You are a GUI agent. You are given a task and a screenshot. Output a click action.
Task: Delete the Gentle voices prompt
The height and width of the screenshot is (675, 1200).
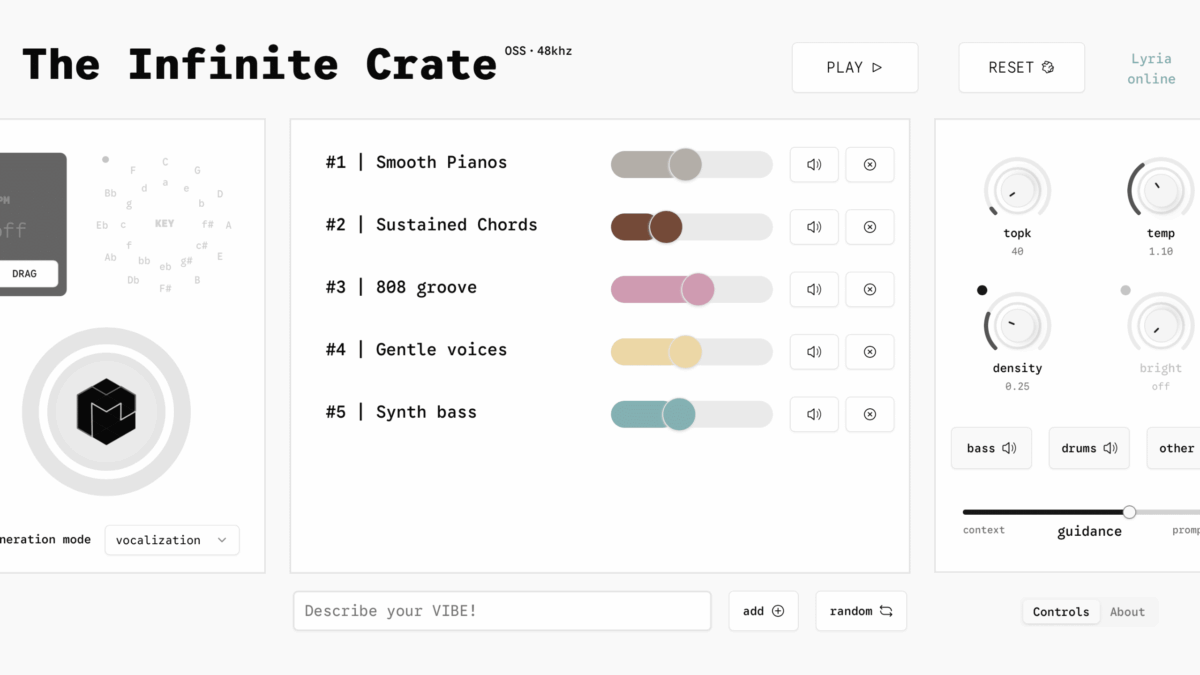tap(869, 352)
